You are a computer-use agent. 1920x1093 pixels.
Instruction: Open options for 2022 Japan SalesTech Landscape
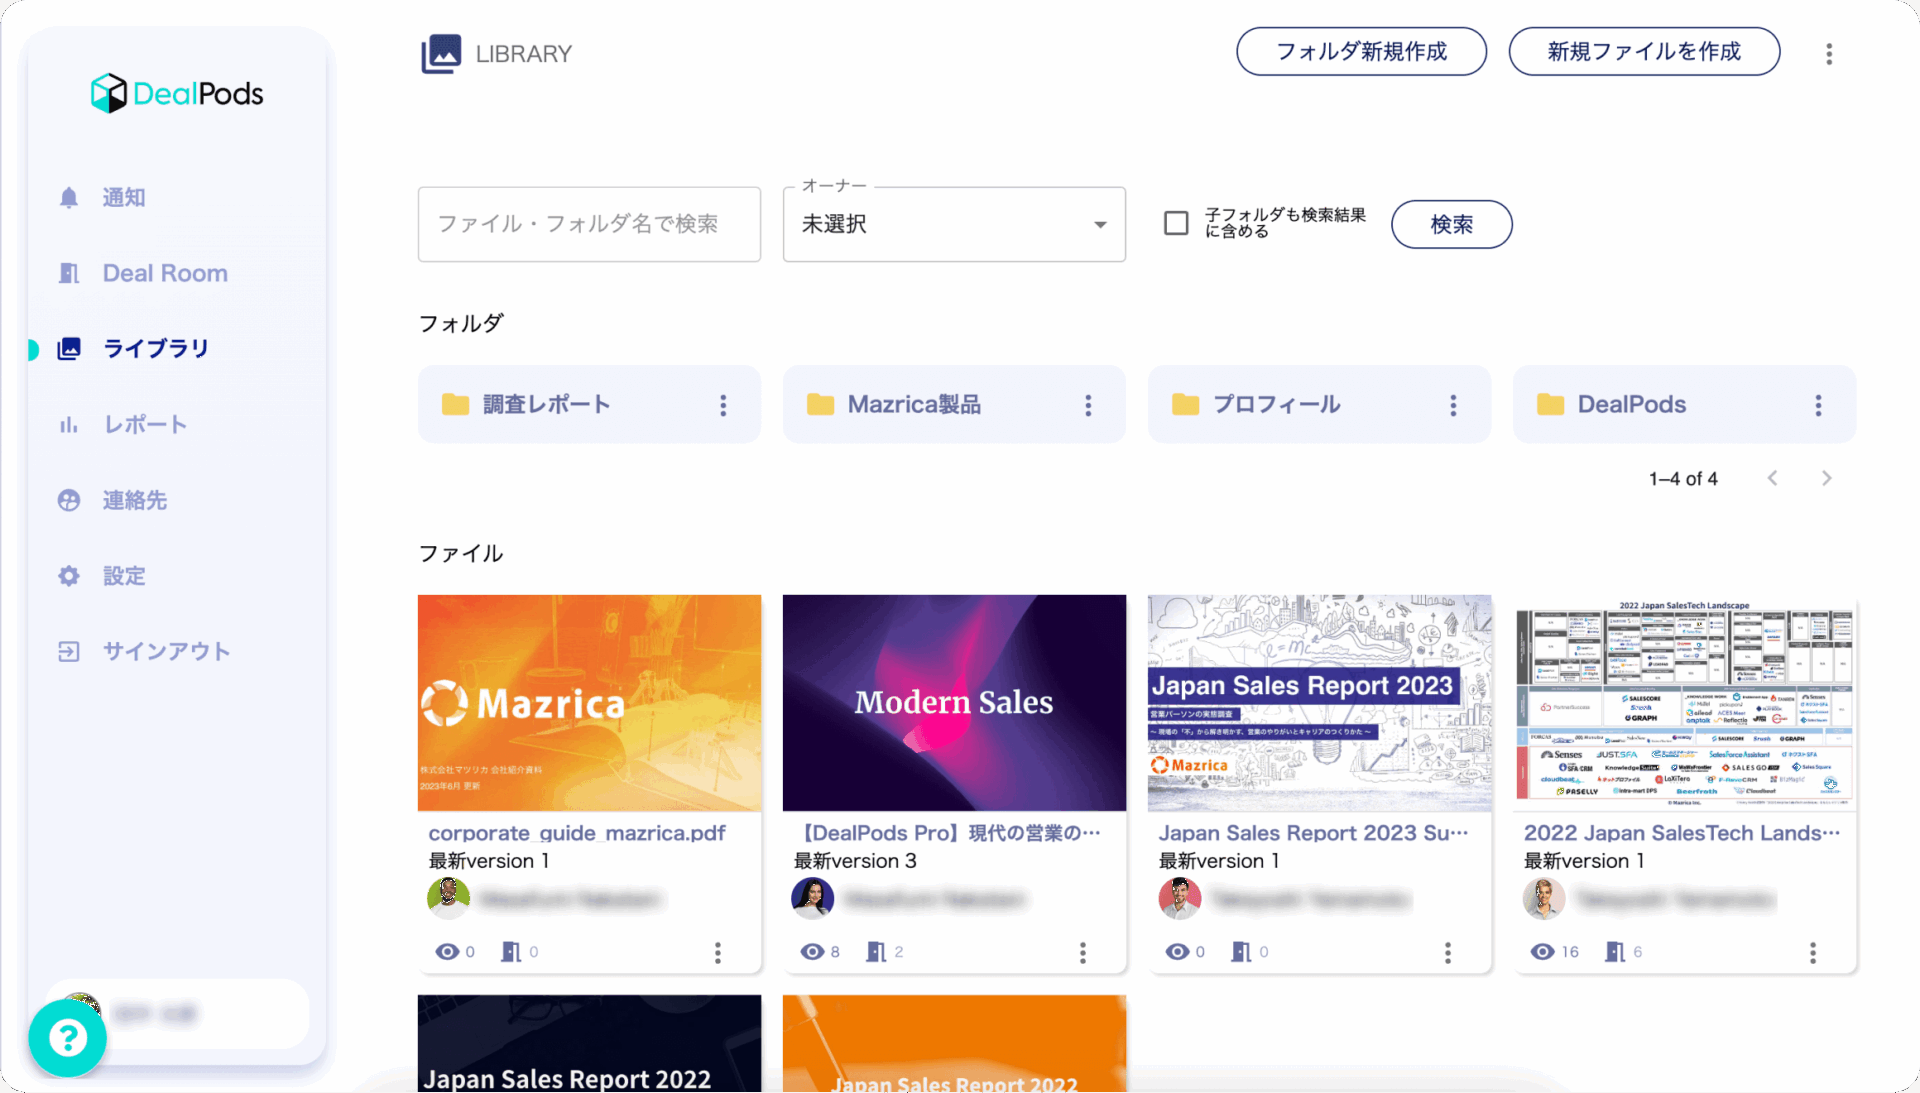pyautogui.click(x=1812, y=952)
